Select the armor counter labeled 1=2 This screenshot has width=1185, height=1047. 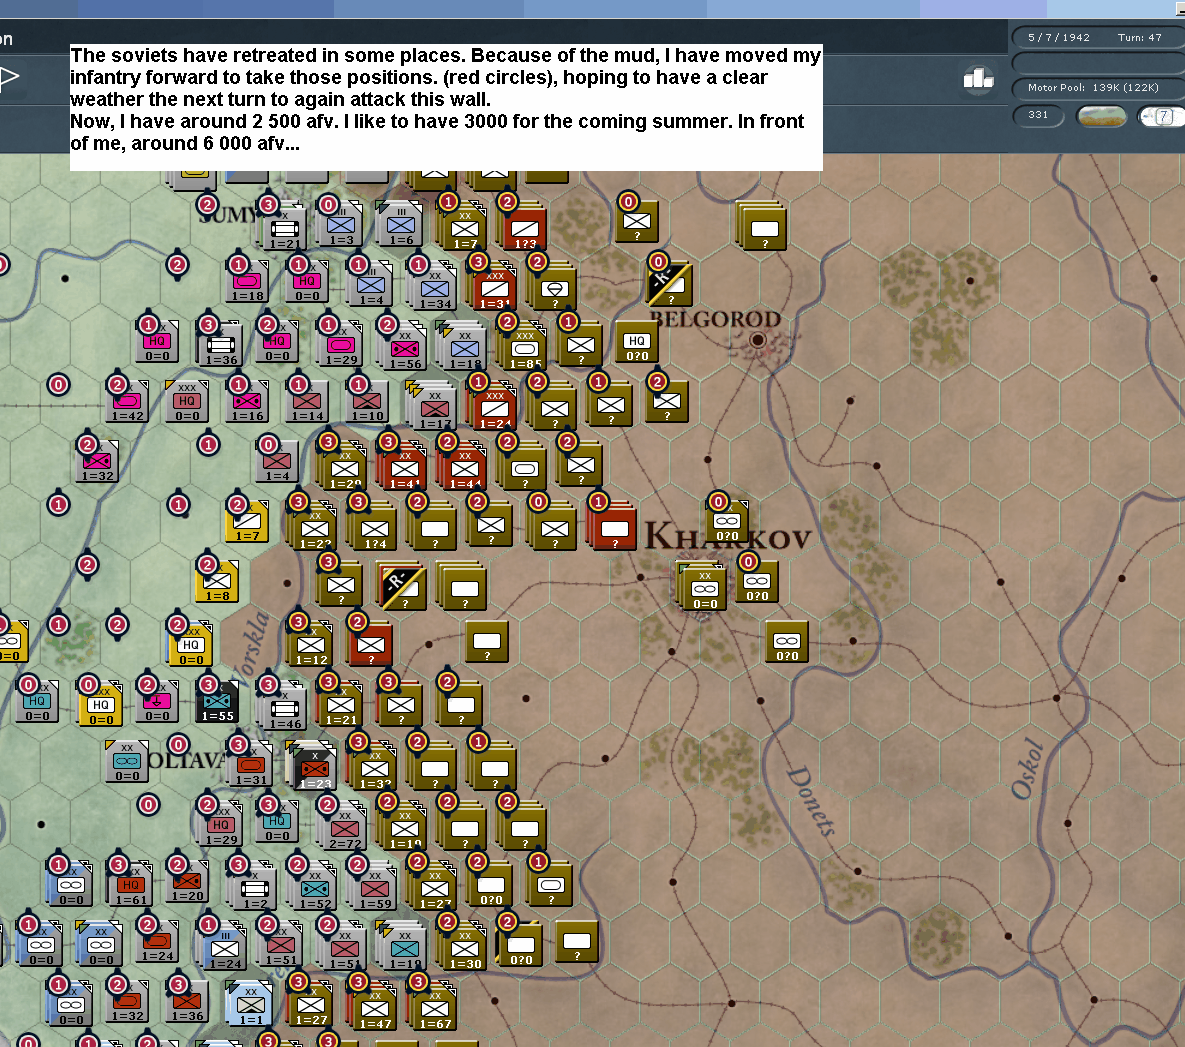(x=255, y=888)
